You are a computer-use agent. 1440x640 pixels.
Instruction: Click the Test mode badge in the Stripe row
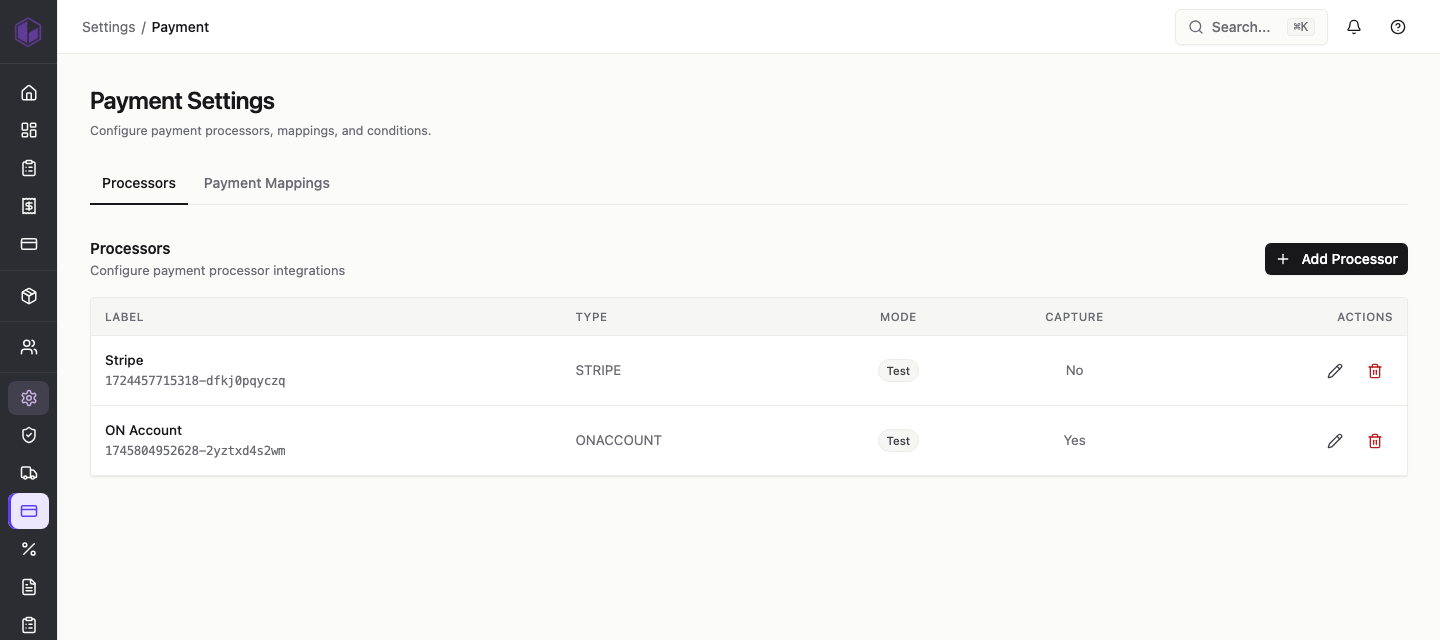[x=898, y=371]
